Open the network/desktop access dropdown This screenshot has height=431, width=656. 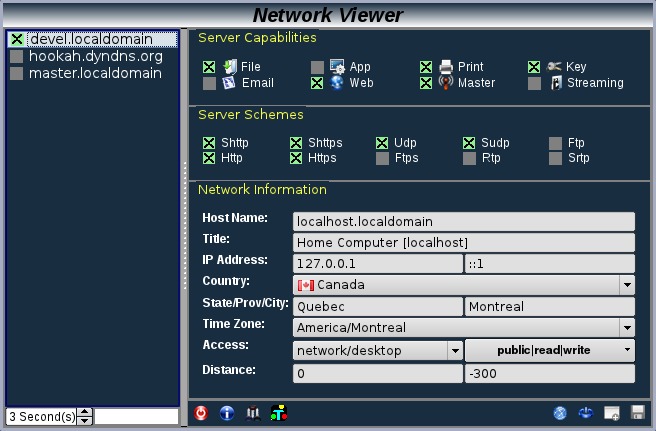454,351
